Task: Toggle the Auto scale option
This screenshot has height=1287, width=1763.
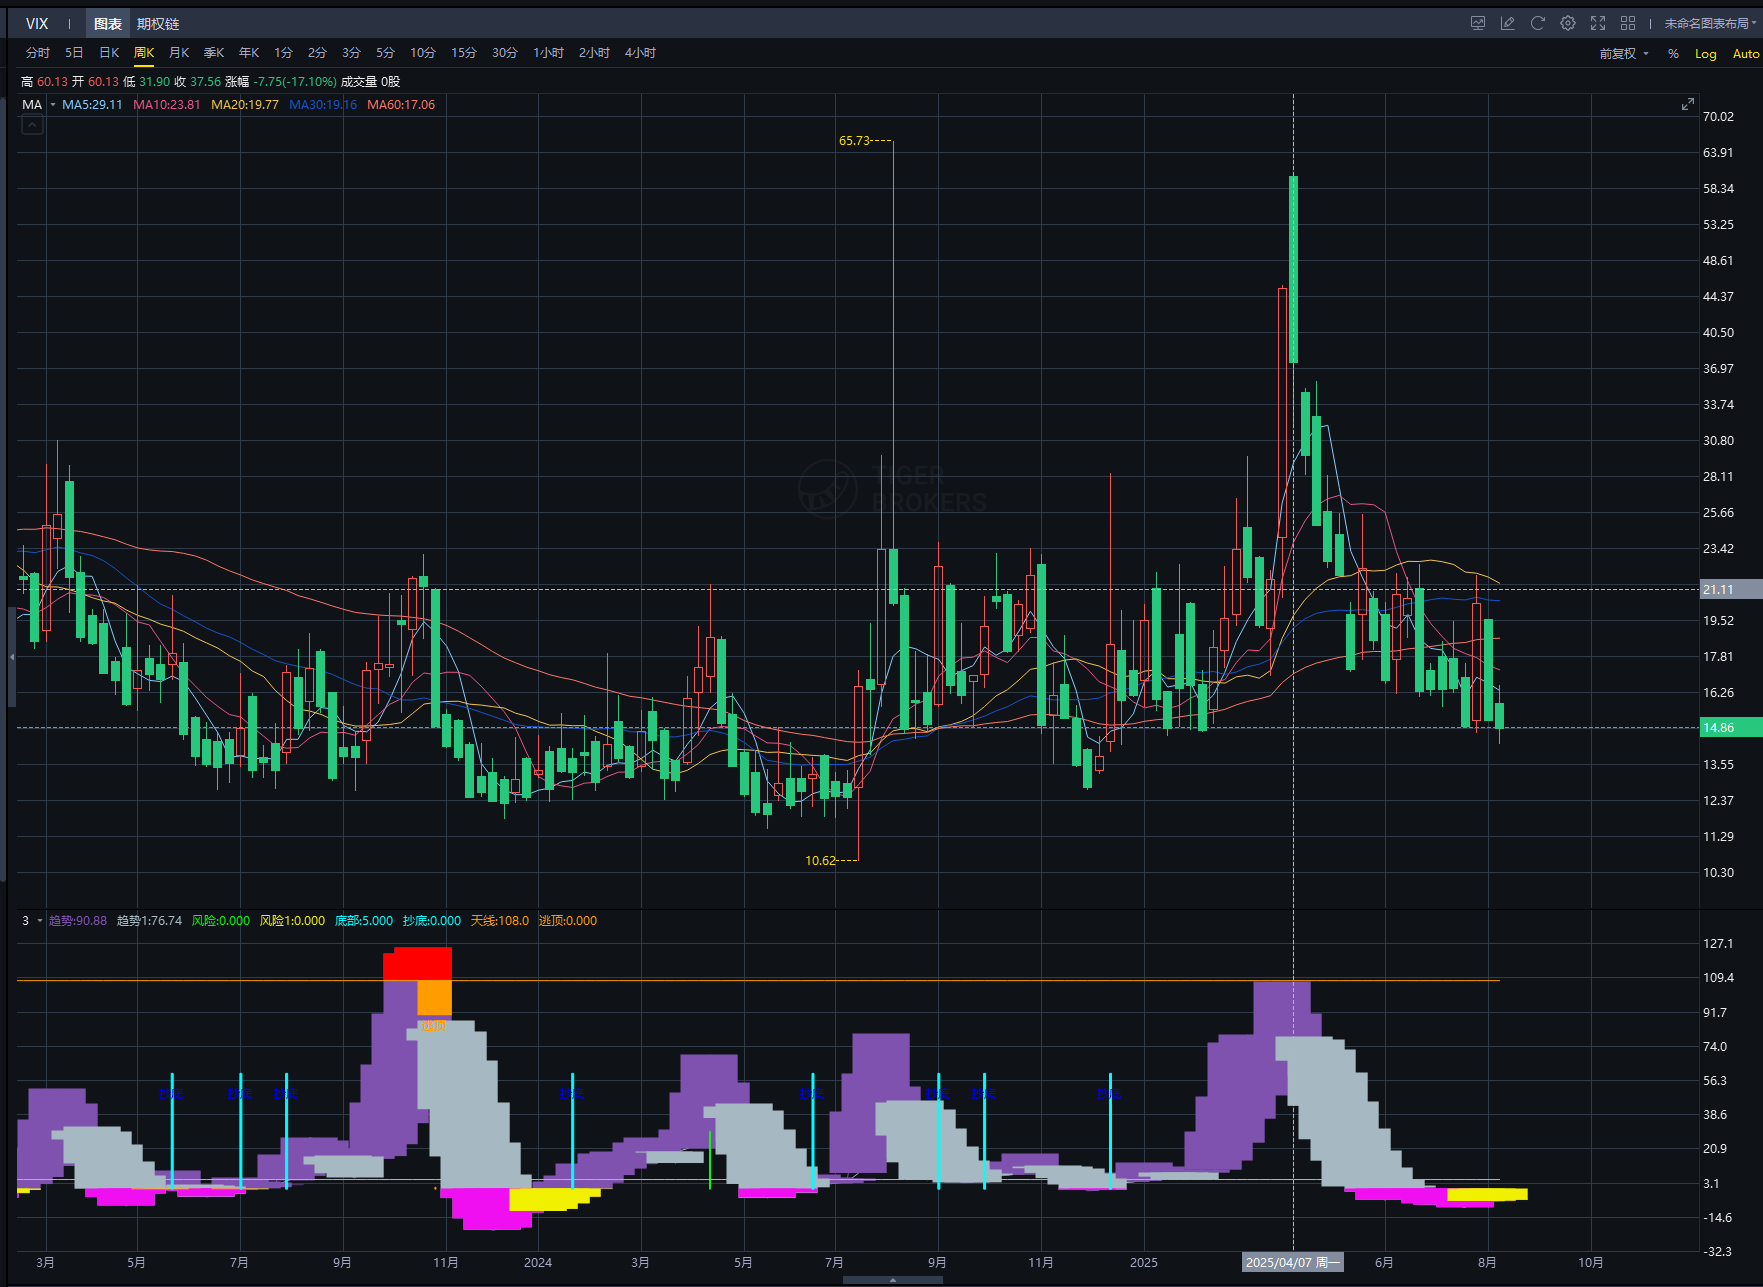Action: [1745, 54]
